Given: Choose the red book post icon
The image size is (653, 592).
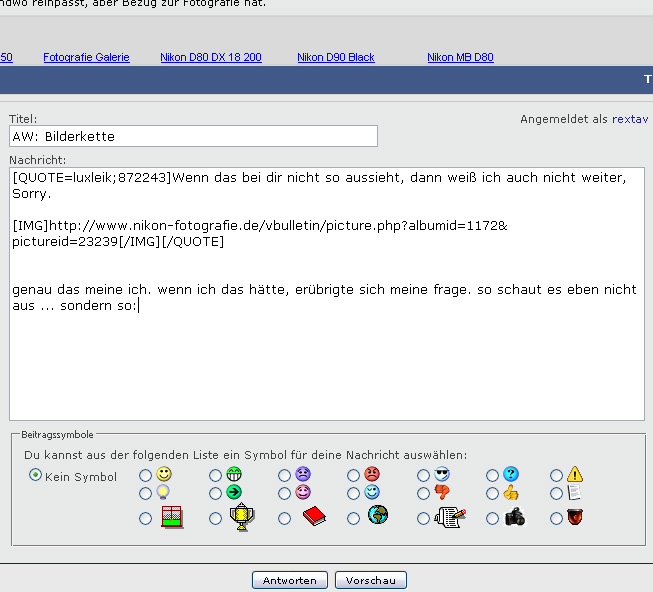Looking at the screenshot, I should [314, 516].
